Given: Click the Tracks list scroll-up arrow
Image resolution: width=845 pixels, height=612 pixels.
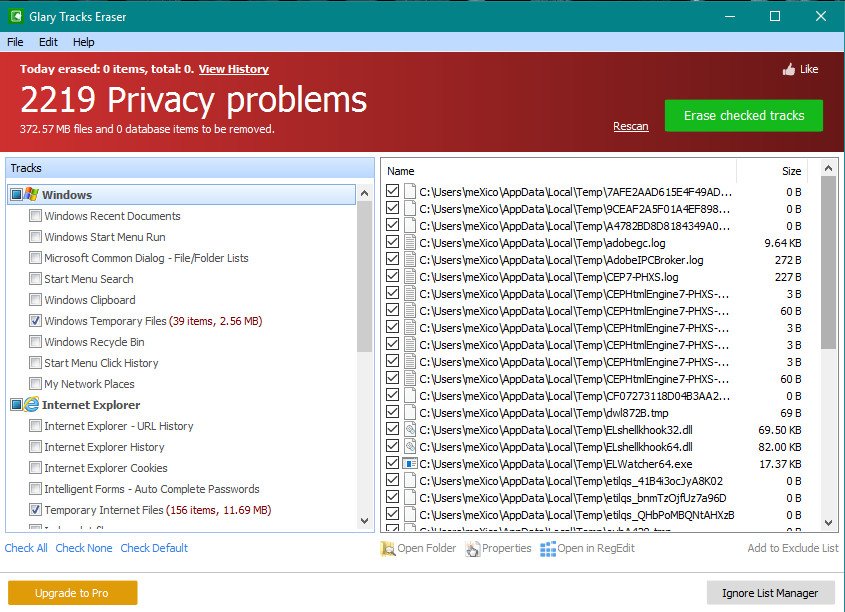Looking at the screenshot, I should coord(364,193).
